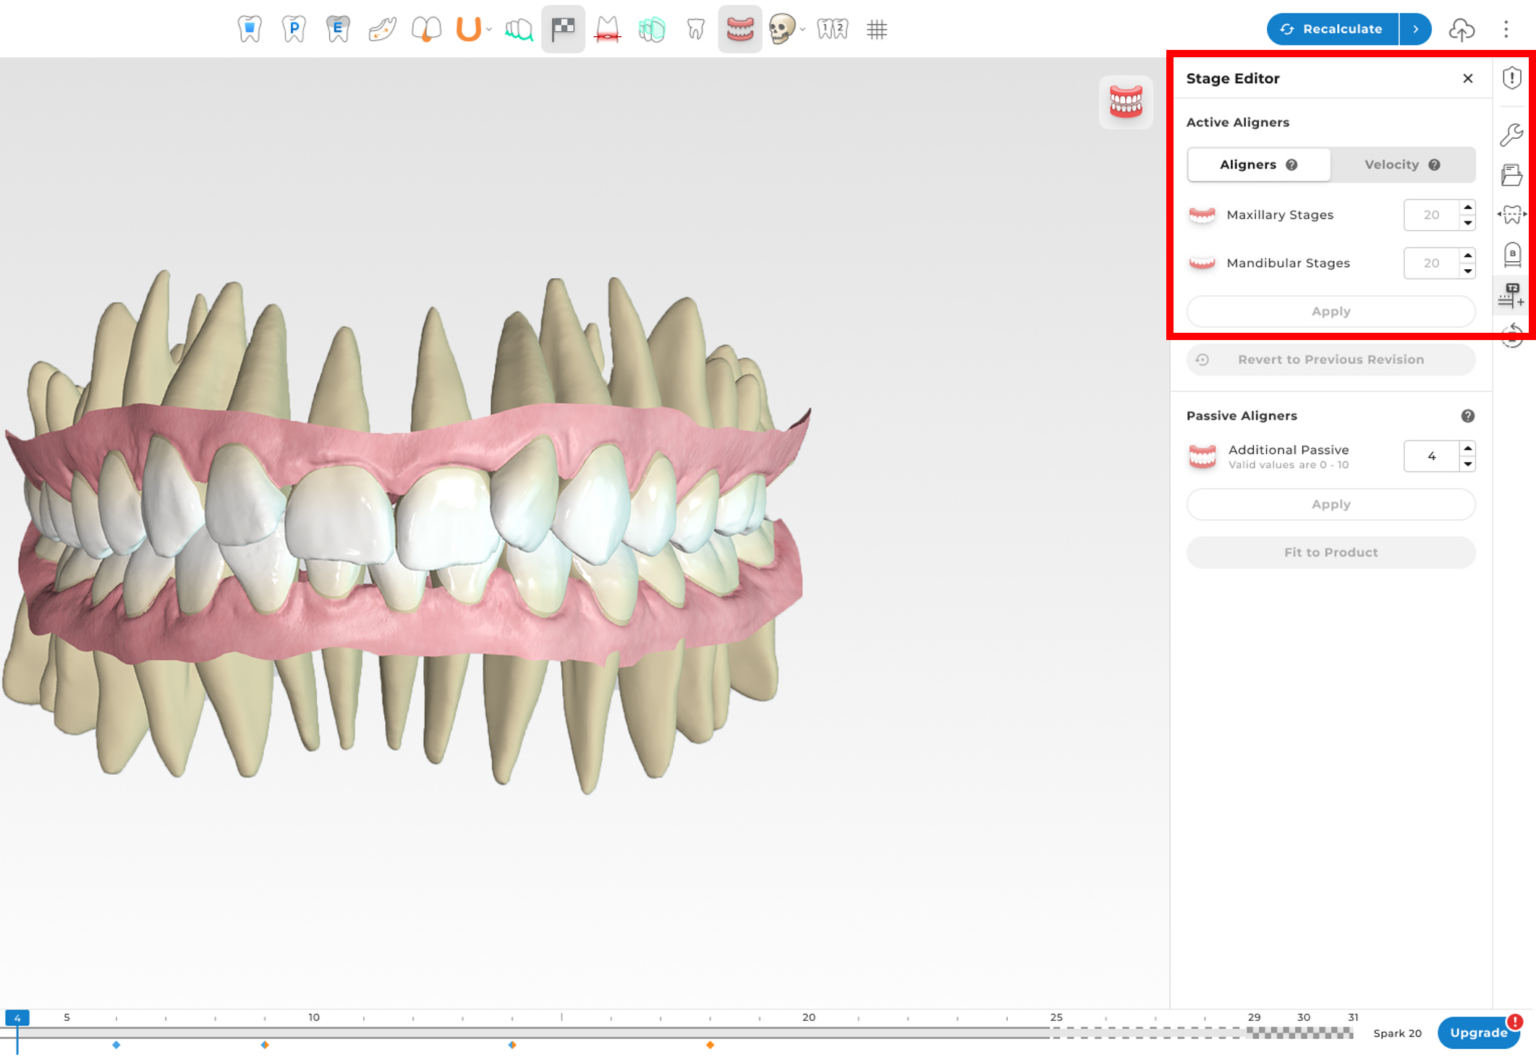Increase Additional Passive value with the up stepper

point(1467,450)
